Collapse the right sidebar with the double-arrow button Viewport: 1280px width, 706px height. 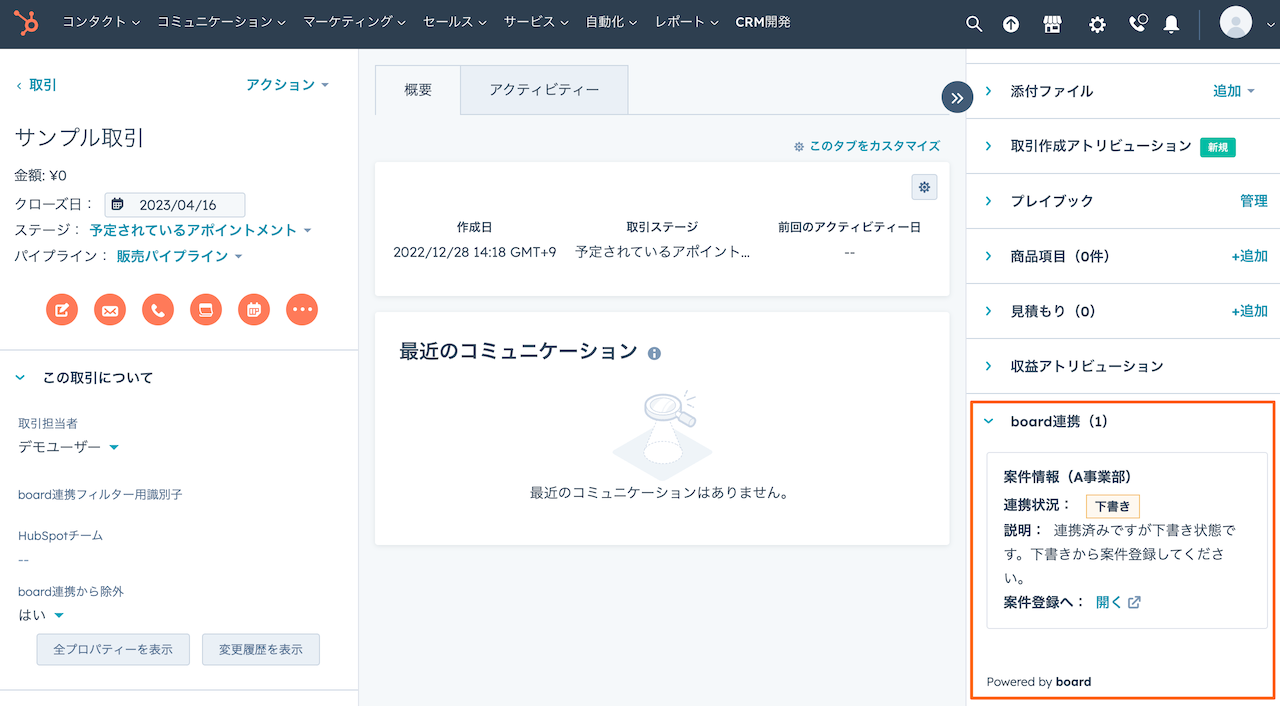pyautogui.click(x=956, y=97)
